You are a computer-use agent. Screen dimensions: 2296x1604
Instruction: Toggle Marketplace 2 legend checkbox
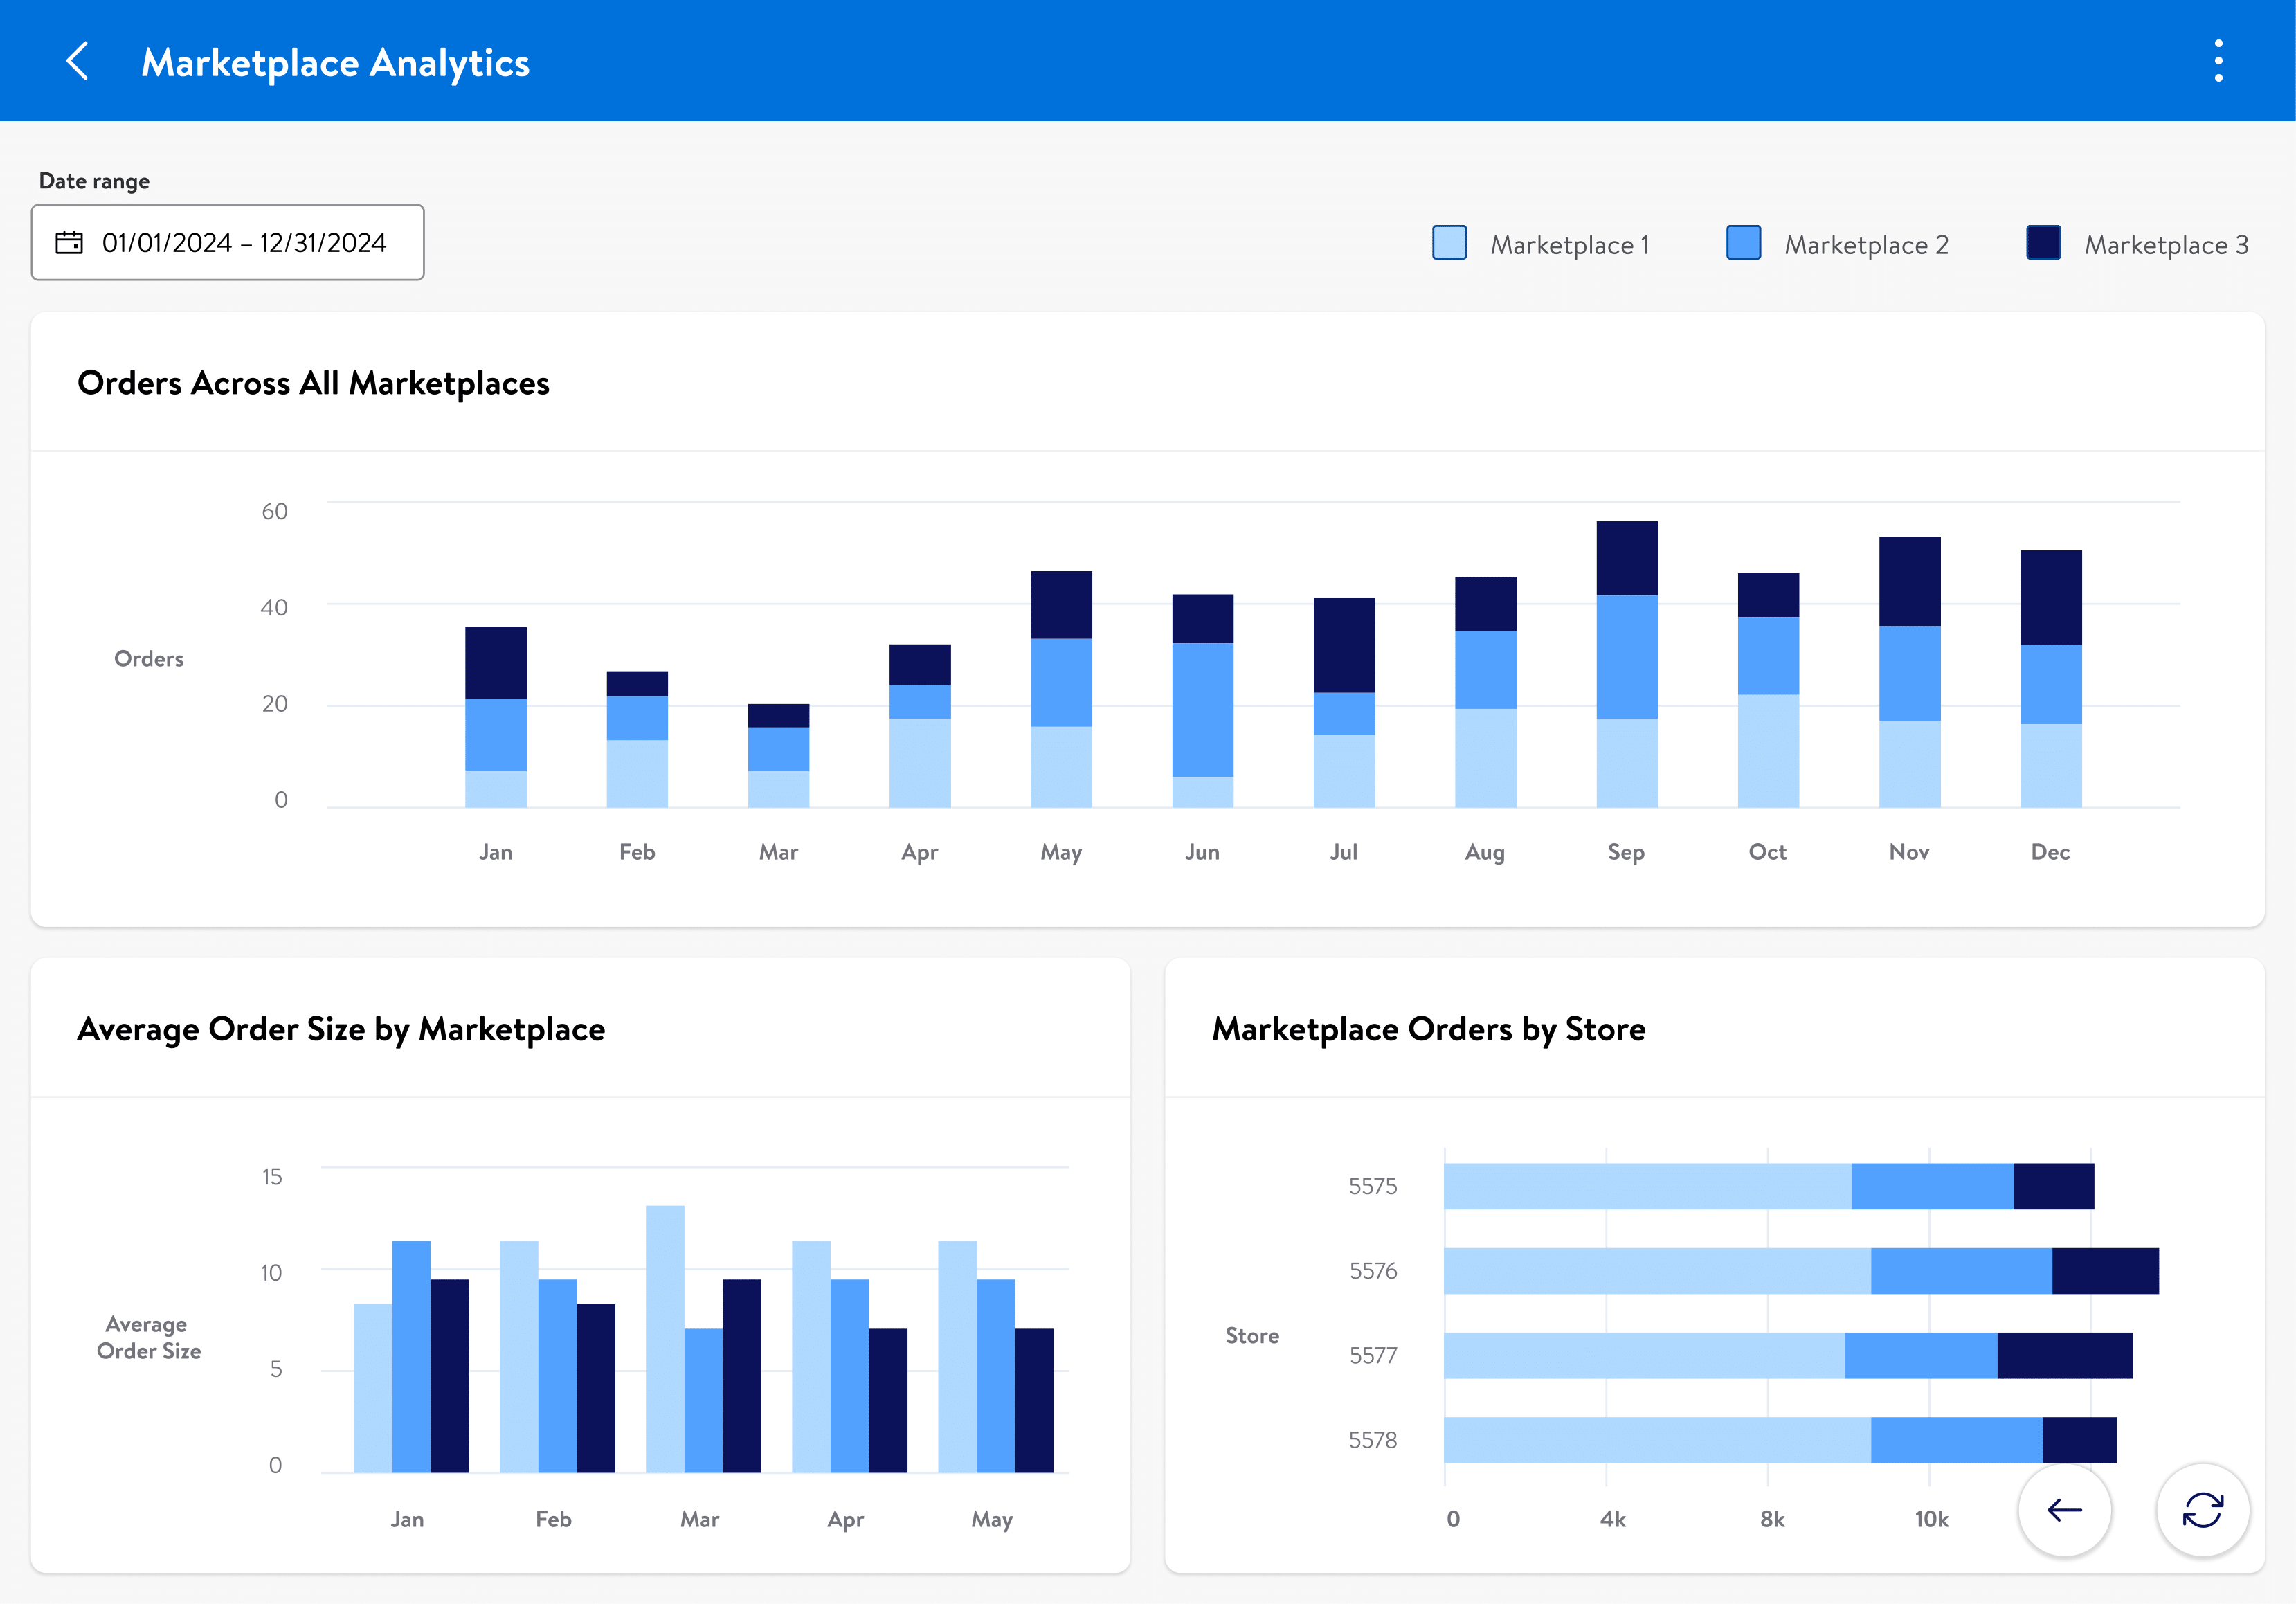[x=1743, y=243]
